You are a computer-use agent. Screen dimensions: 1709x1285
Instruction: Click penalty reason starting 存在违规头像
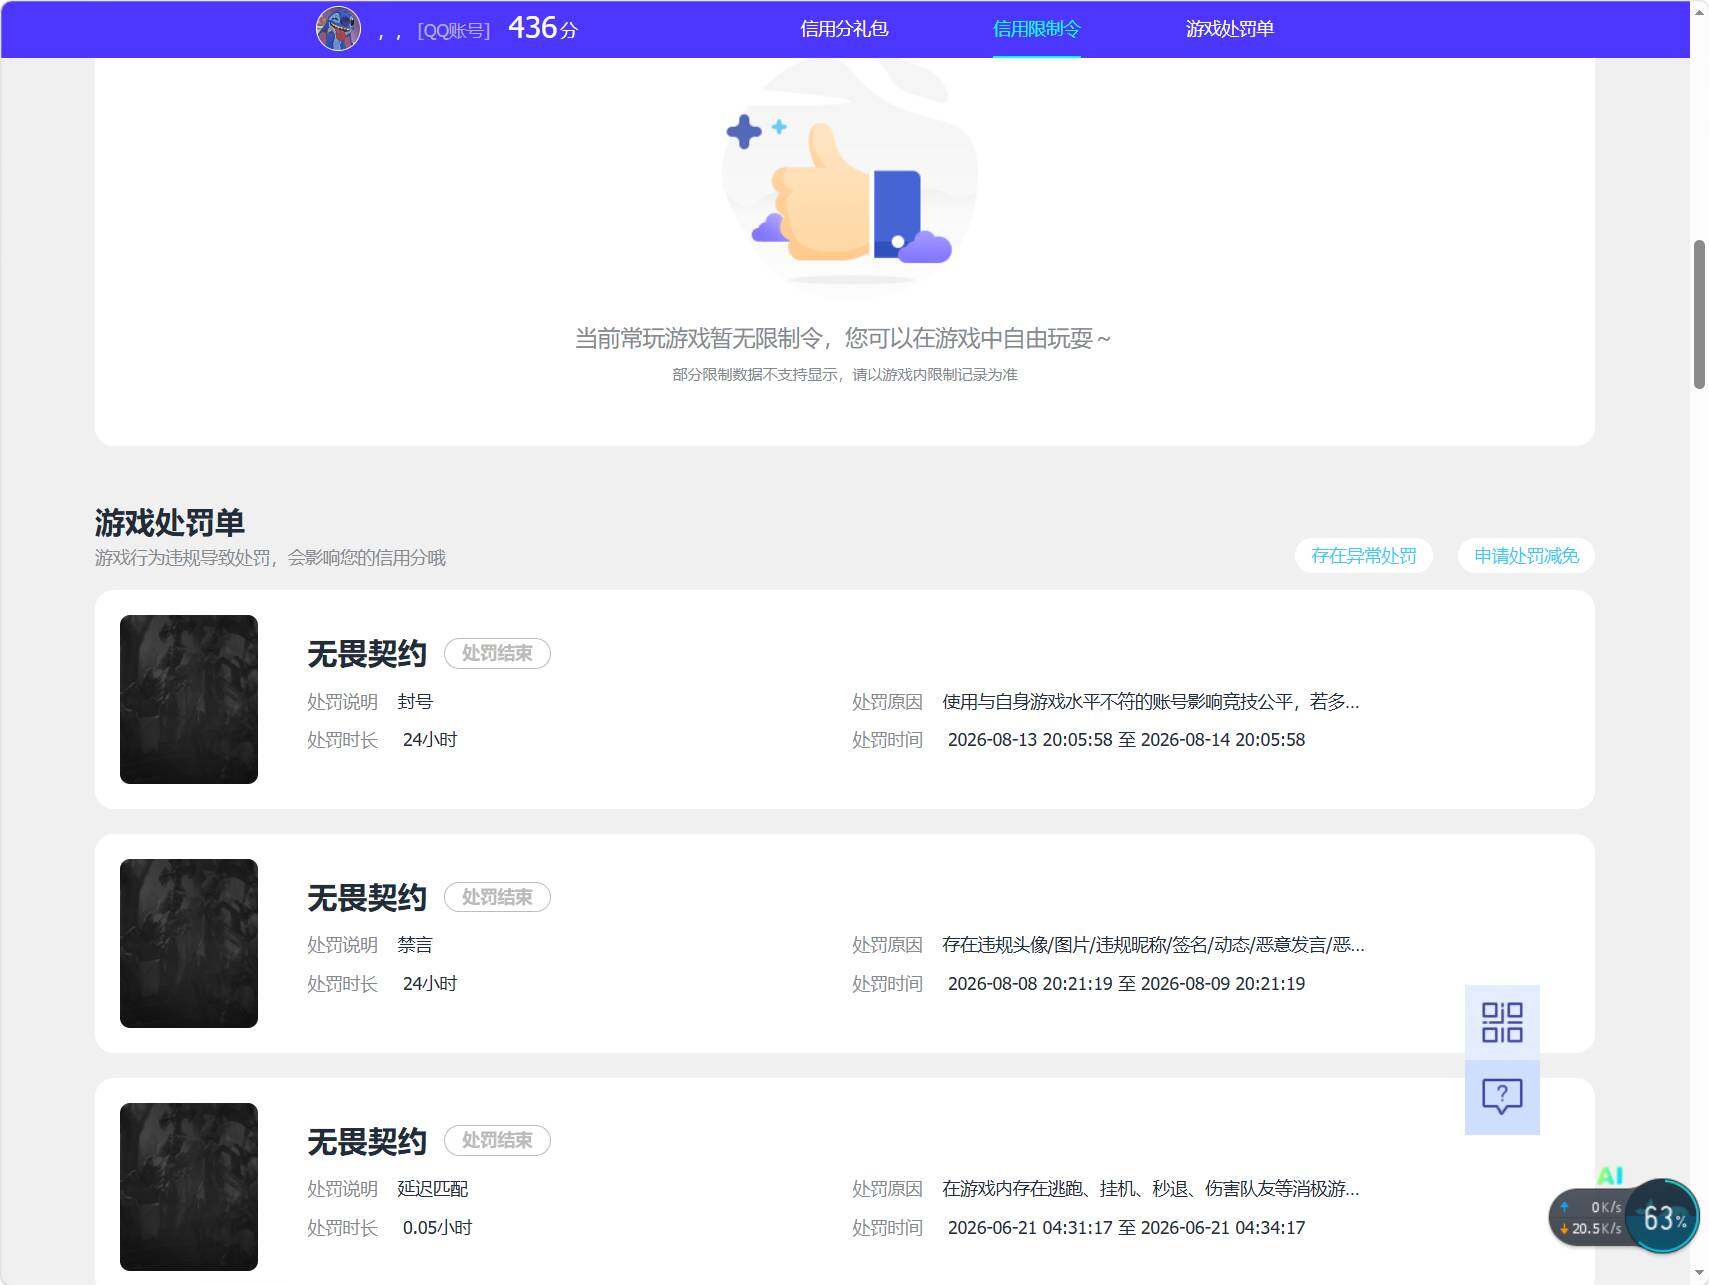point(1153,945)
